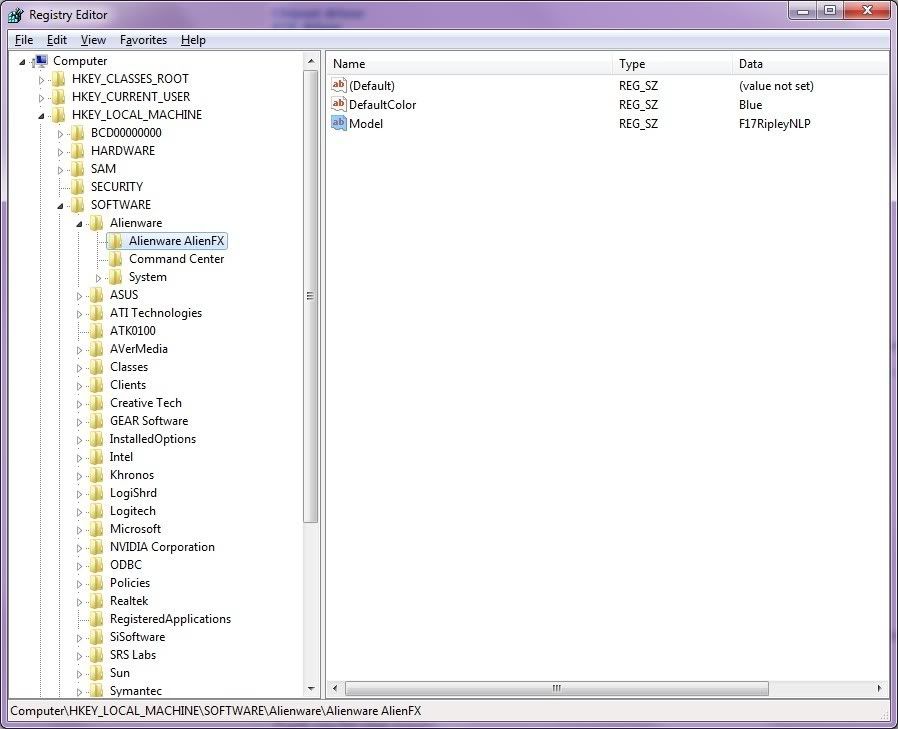The image size is (898, 729).
Task: Click the System folder icon under Alienware
Action: tap(115, 277)
